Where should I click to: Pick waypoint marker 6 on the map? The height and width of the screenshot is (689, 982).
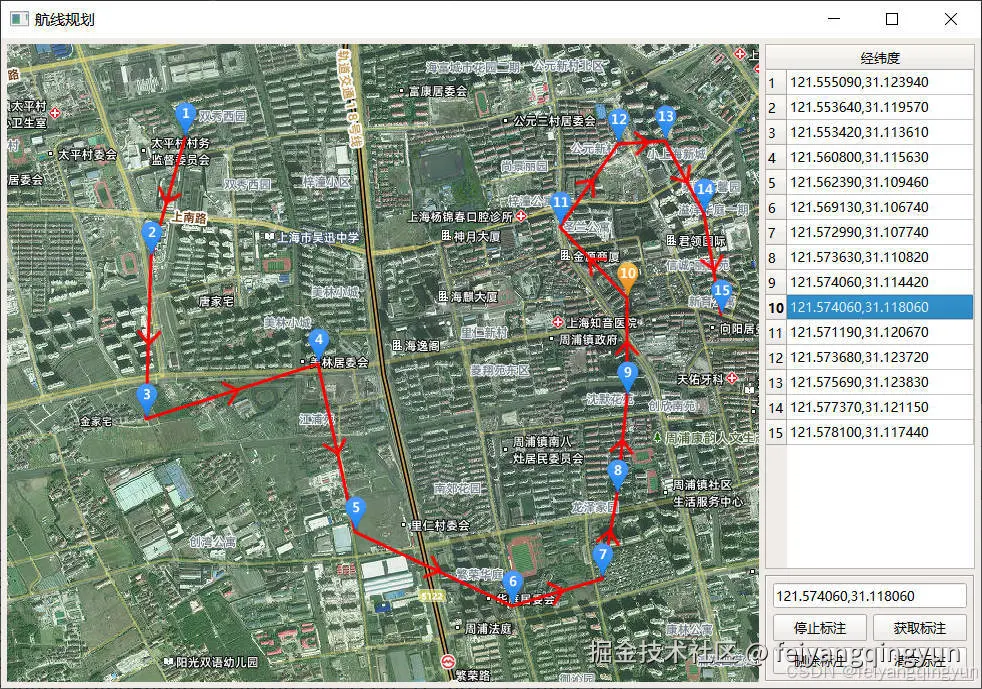click(513, 584)
